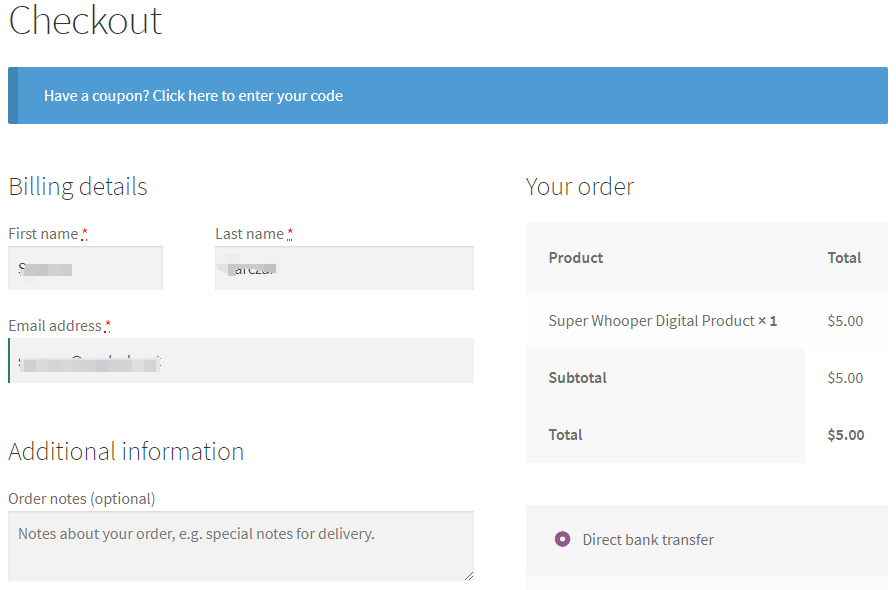This screenshot has width=896, height=590.
Task: Click the 'Your order' section heading
Action: (x=580, y=187)
